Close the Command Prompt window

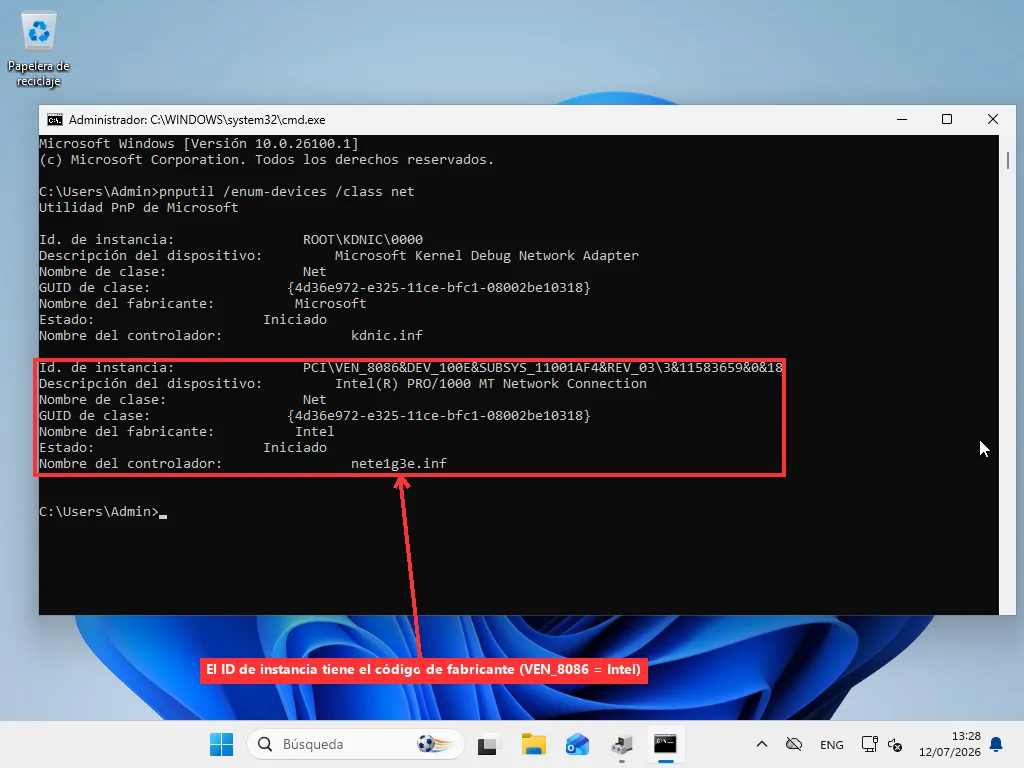point(993,120)
